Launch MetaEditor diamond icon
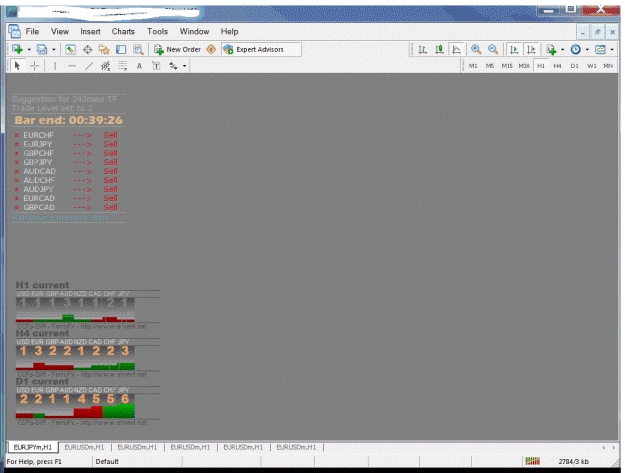 (x=211, y=49)
